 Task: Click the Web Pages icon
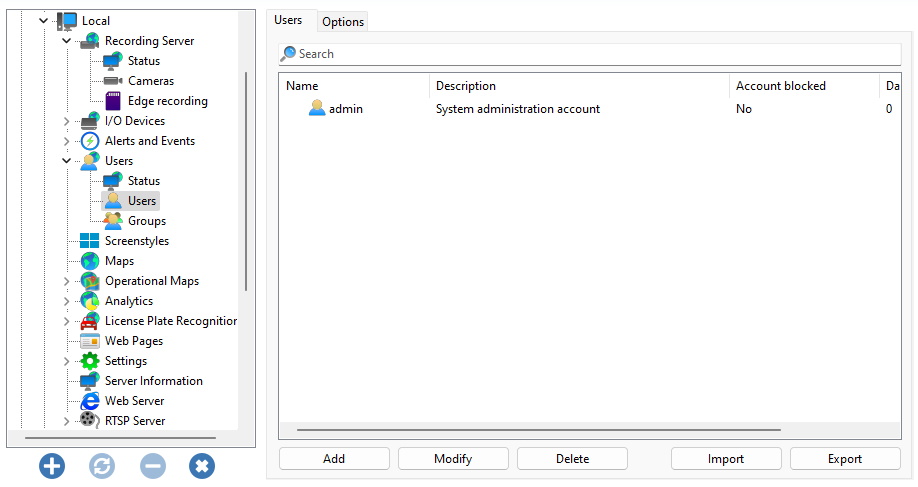[90, 341]
